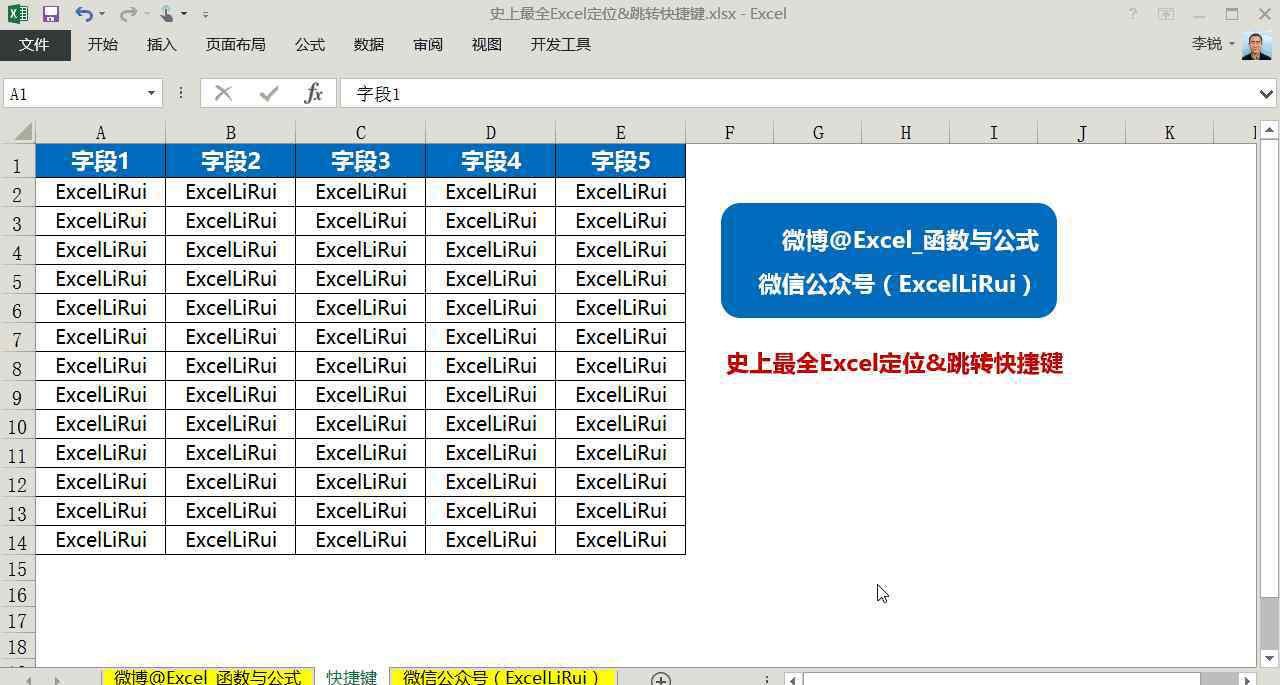Open the 插入 Insert ribbon tab

tap(161, 45)
